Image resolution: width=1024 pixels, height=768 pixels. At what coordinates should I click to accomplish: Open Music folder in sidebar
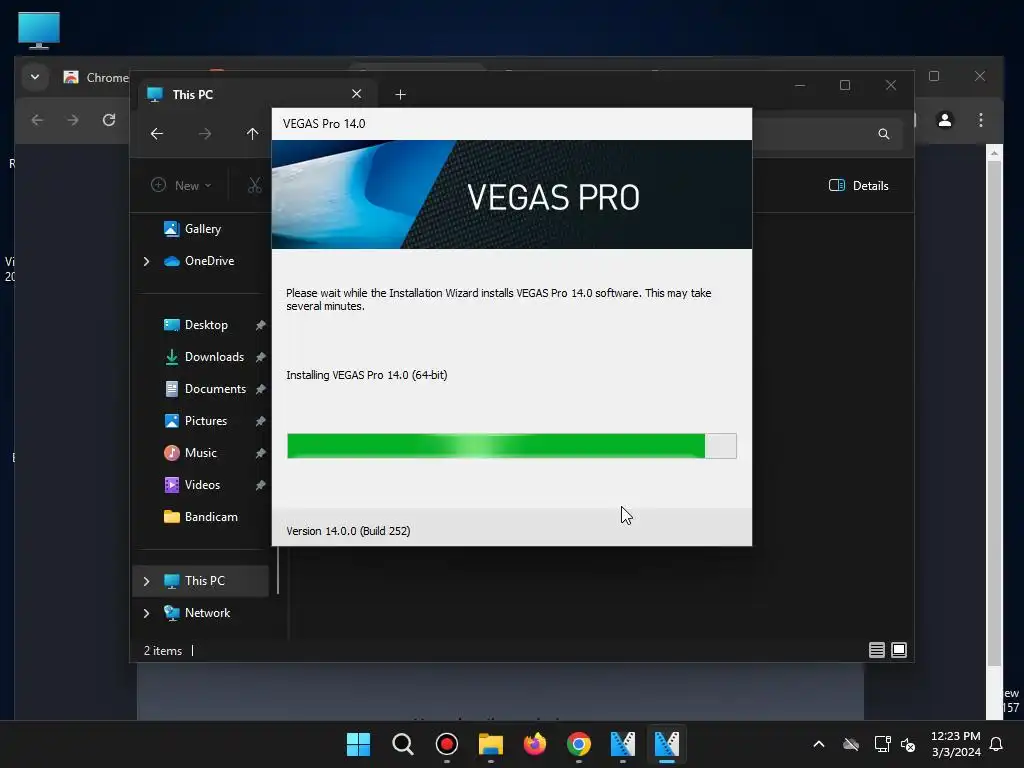click(190, 453)
